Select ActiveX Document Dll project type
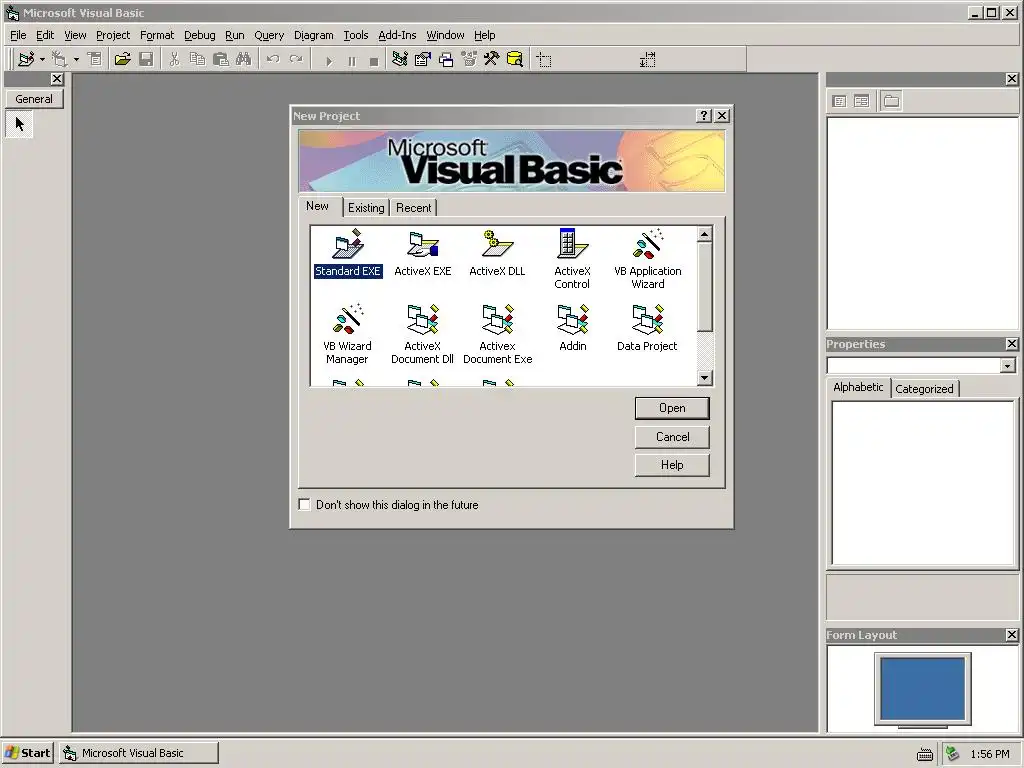The height and width of the screenshot is (768, 1024). [x=423, y=334]
